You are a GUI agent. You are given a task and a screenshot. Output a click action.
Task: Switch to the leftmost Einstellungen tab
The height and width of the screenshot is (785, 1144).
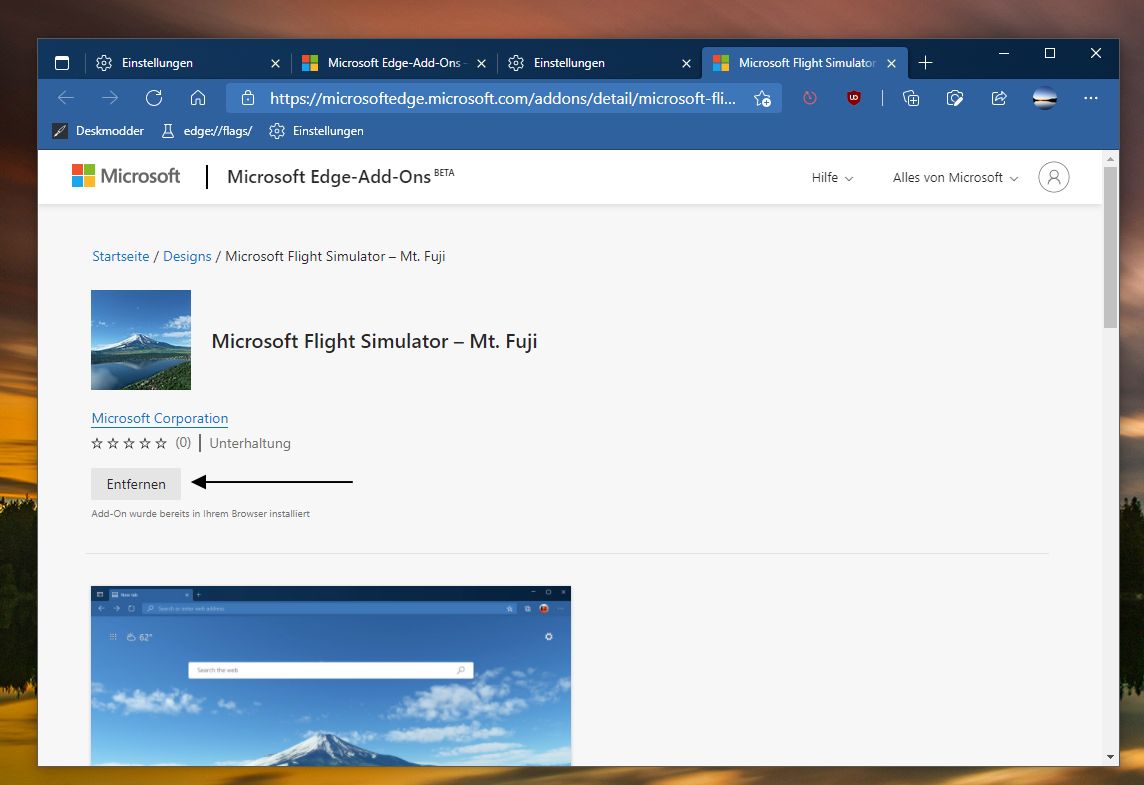[x=187, y=63]
